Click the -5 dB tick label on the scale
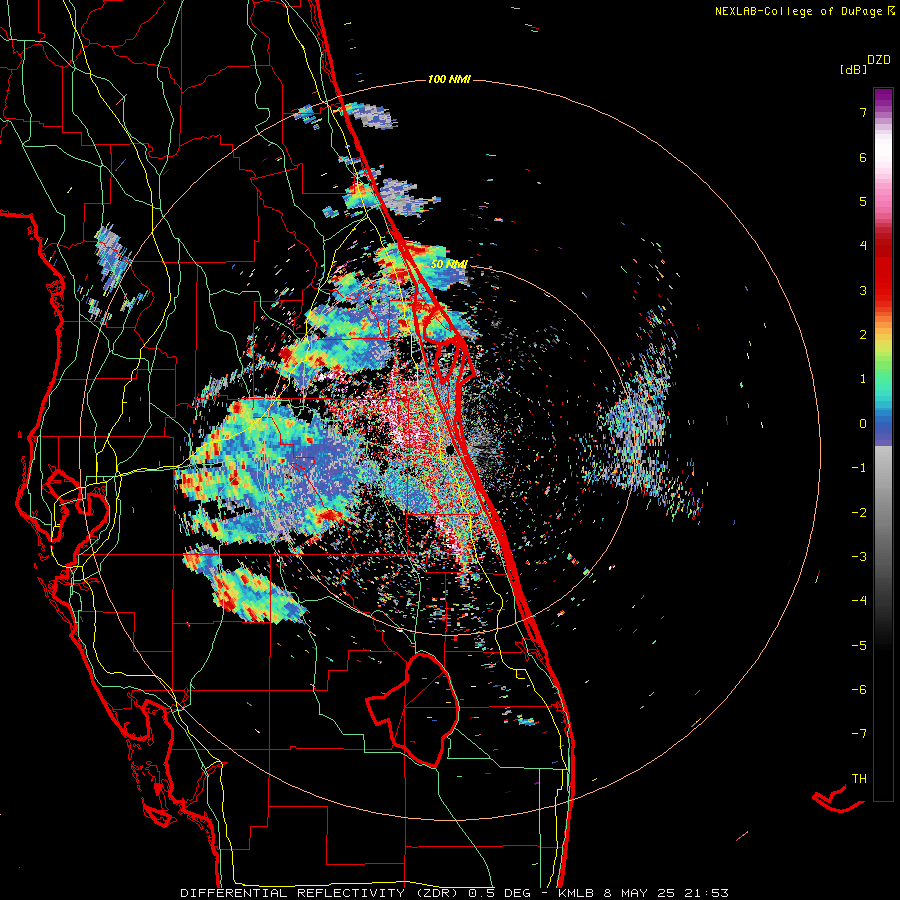The width and height of the screenshot is (900, 900). [x=859, y=646]
